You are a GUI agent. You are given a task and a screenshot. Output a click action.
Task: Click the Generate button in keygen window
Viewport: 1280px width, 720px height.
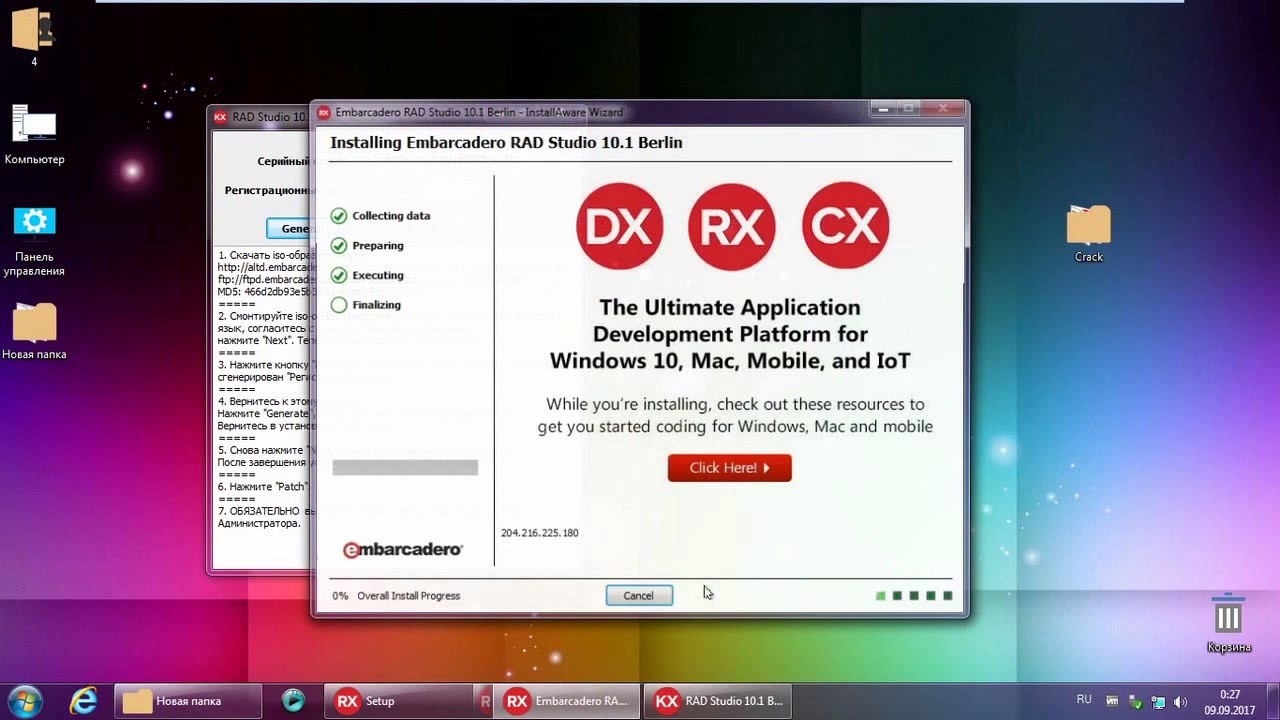click(289, 228)
